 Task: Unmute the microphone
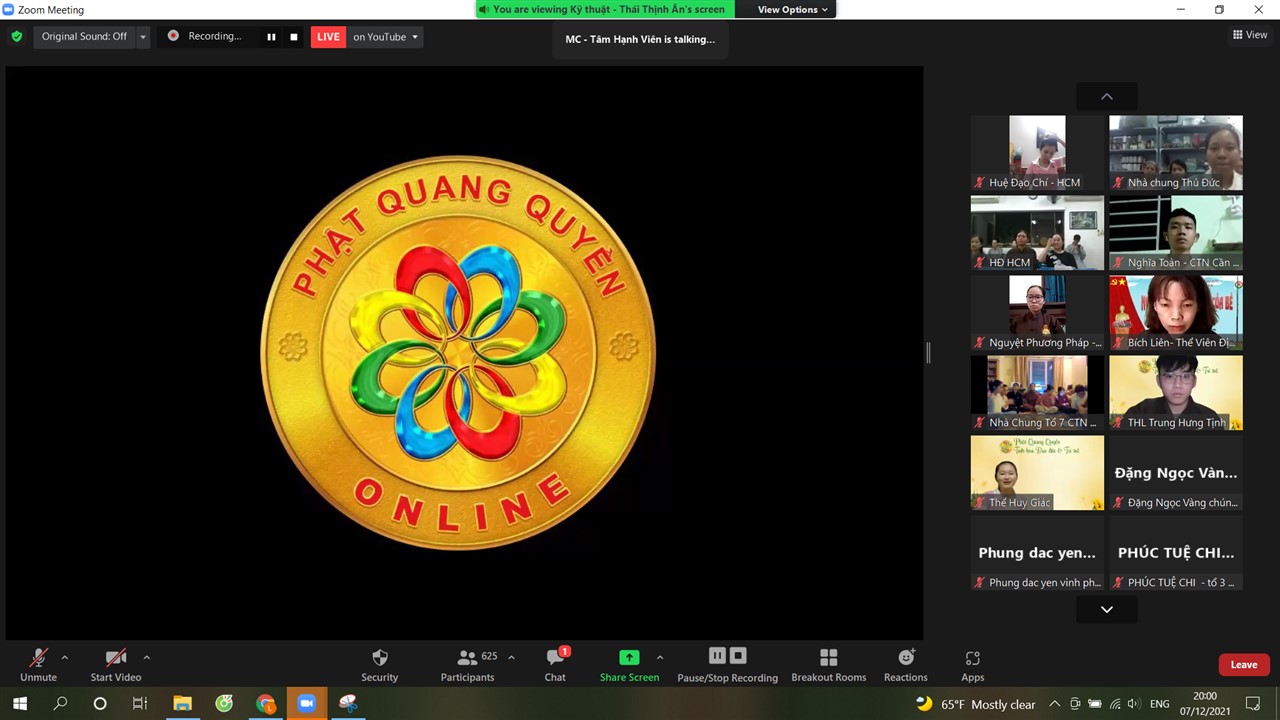click(38, 665)
